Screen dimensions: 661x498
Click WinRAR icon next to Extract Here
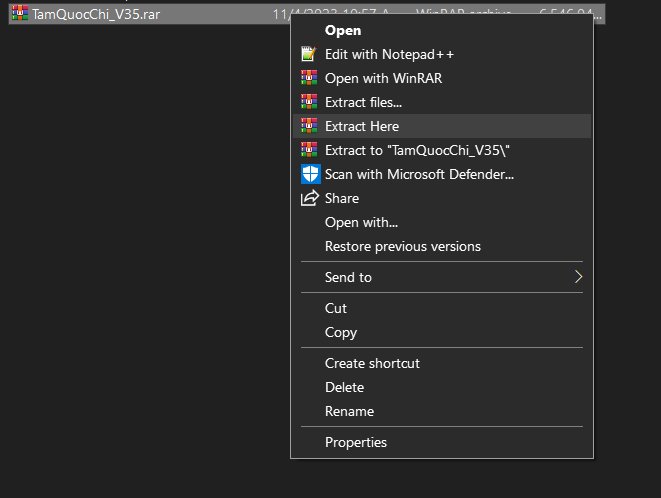(309, 126)
